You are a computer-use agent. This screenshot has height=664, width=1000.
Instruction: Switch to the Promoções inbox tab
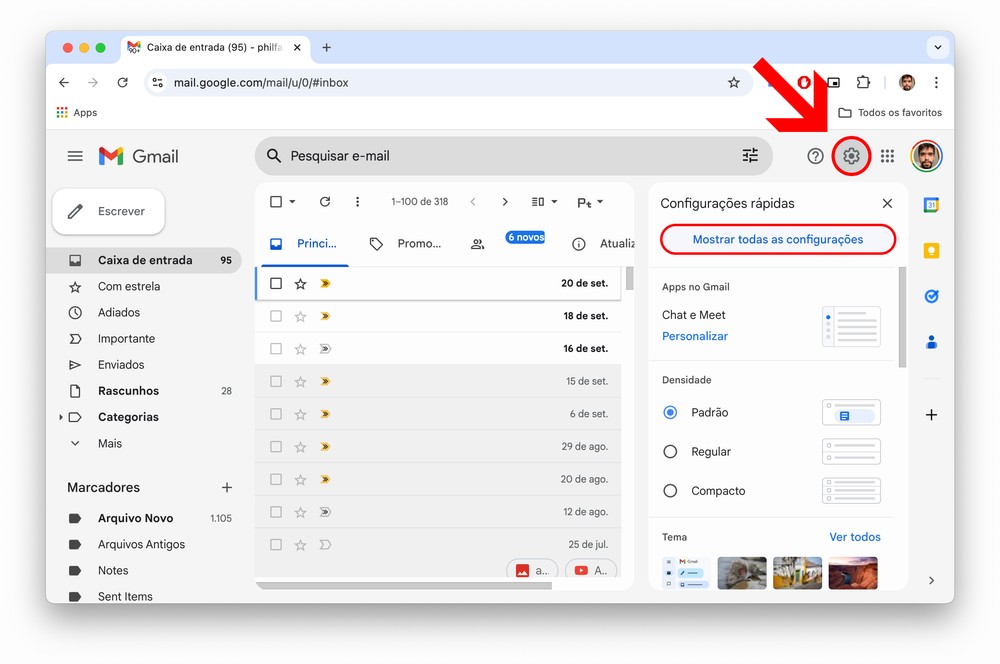pos(407,243)
